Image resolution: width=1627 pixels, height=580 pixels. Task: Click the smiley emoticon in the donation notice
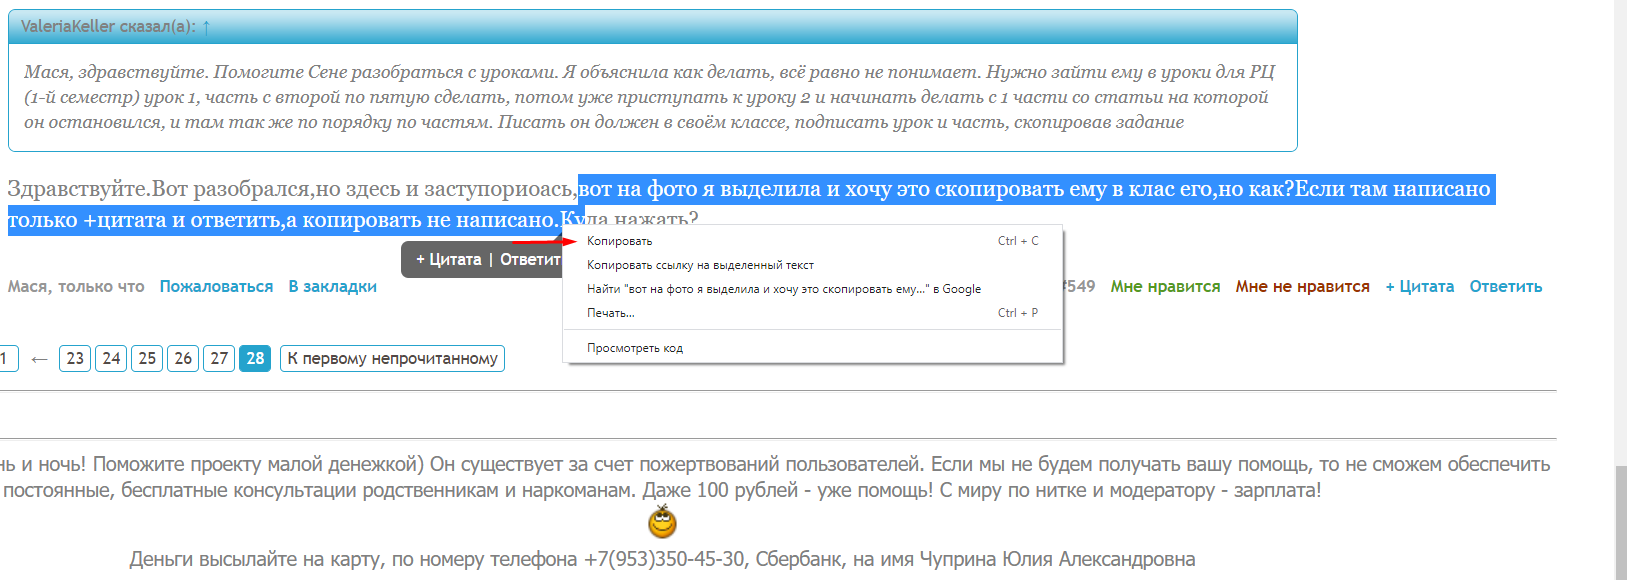662,522
